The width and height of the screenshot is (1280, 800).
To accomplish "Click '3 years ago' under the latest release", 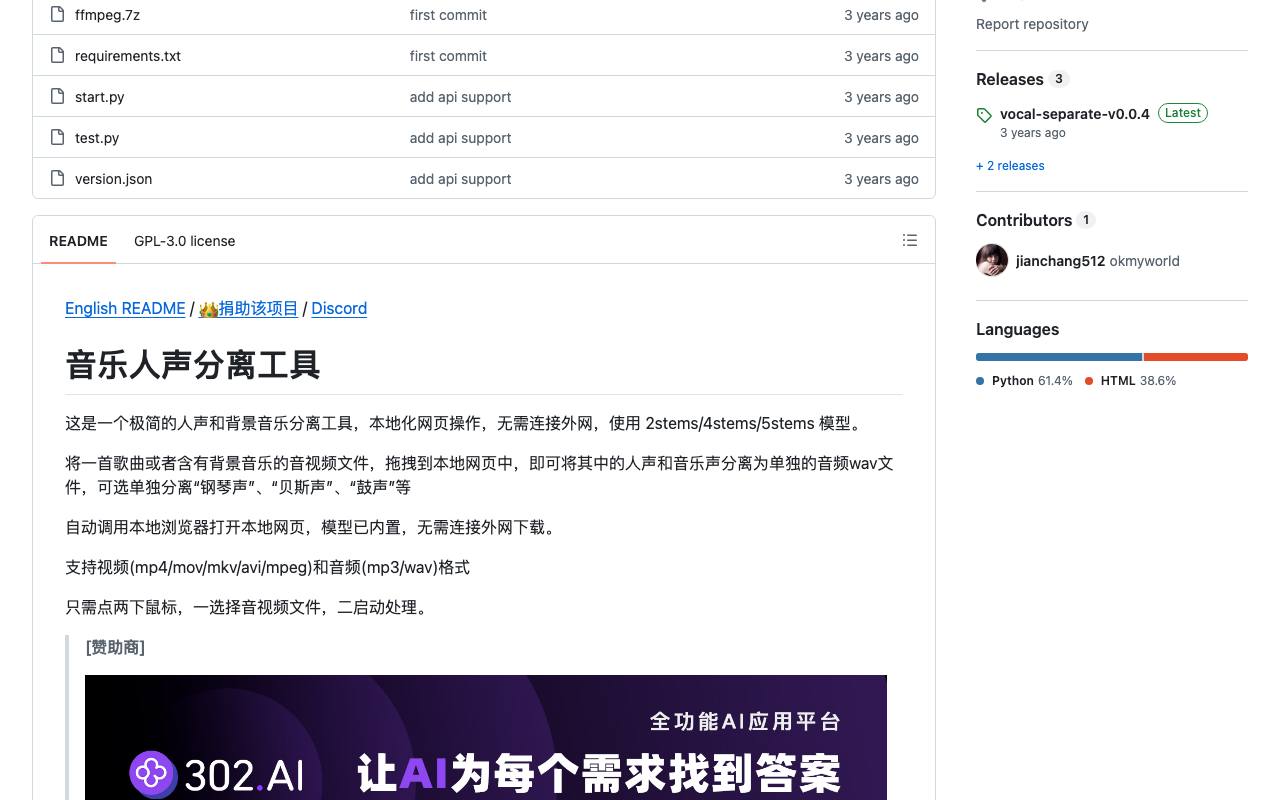I will 1033,133.
